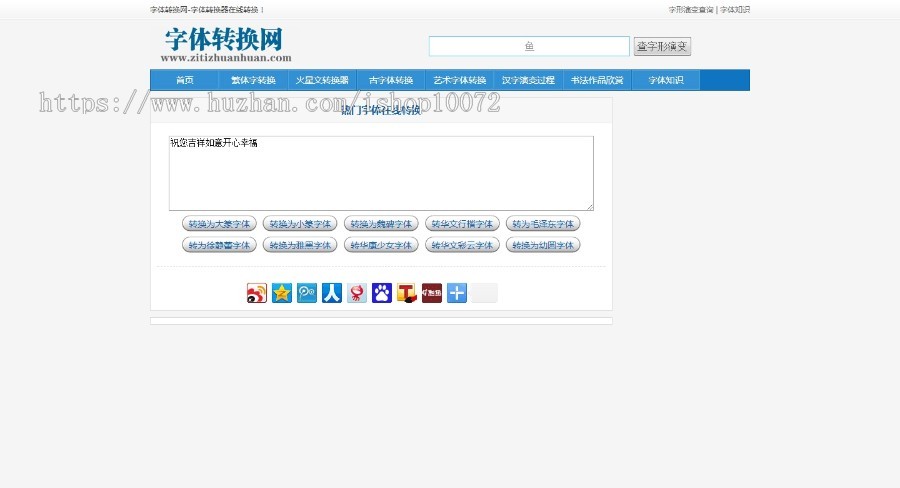900x488 pixels.
Task: Share to QQ Zone star icon
Action: pos(282,293)
